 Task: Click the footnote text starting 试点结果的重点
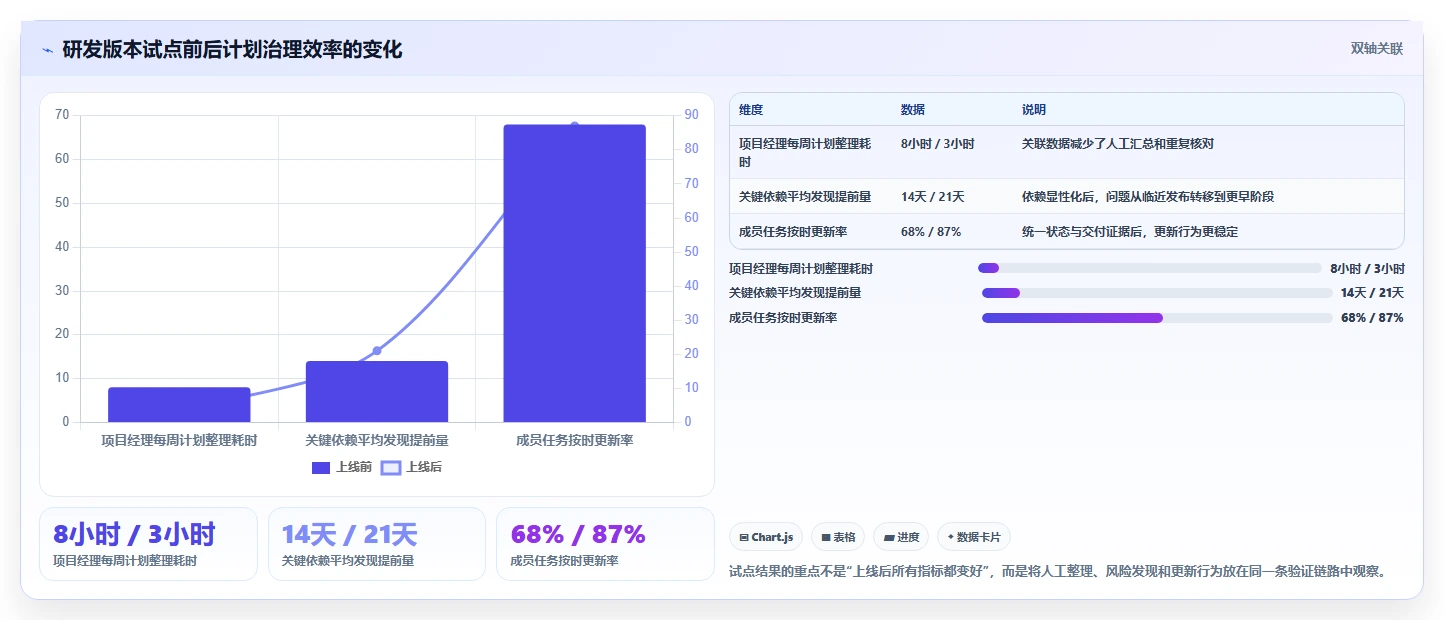(1060, 572)
